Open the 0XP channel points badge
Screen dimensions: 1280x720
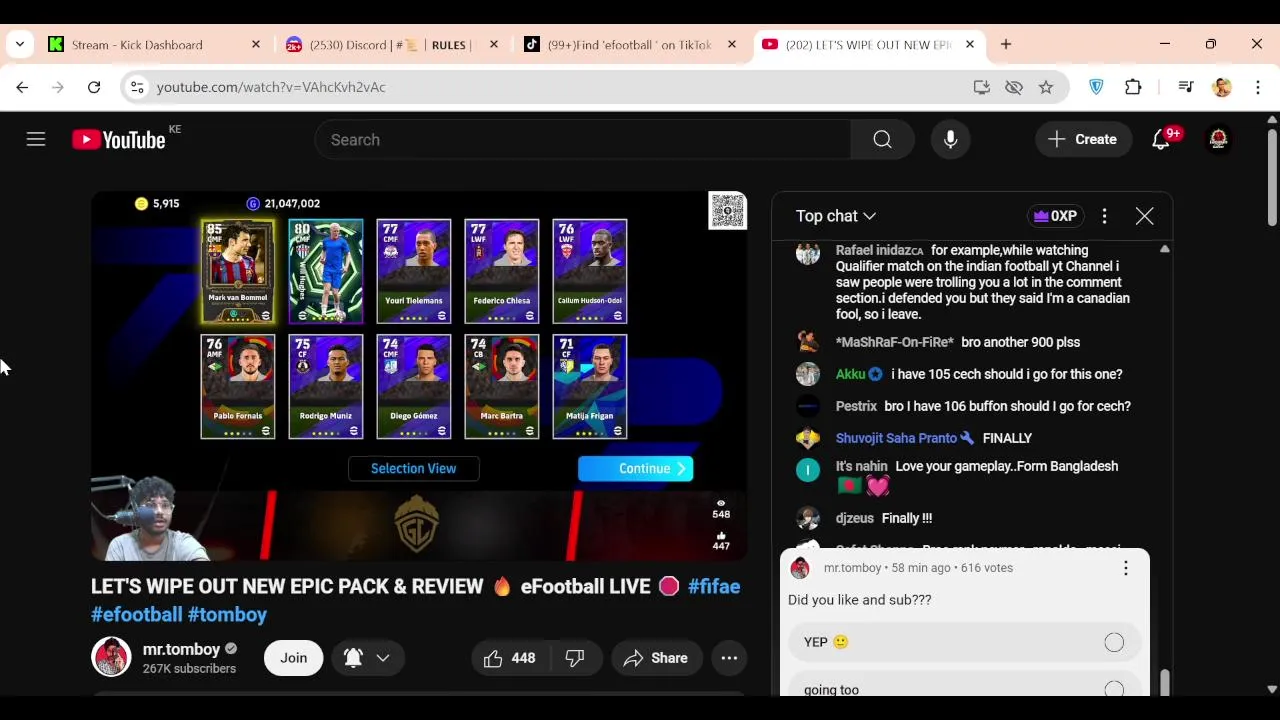(1055, 216)
